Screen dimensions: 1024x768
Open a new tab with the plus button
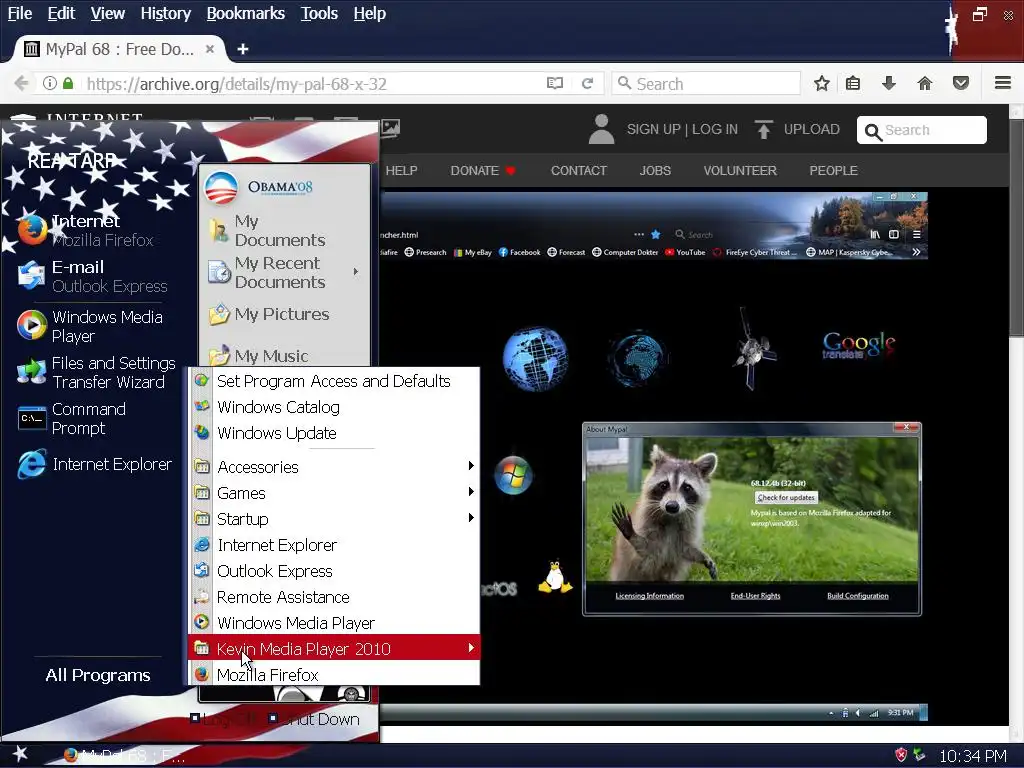pos(242,49)
